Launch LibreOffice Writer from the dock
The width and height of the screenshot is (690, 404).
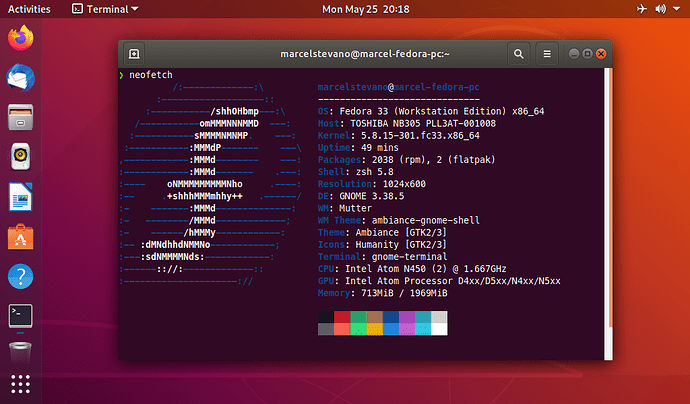click(21, 197)
